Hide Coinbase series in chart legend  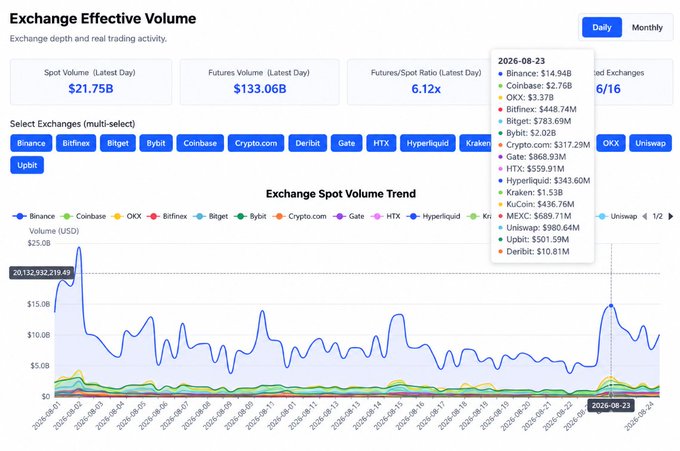[83, 216]
